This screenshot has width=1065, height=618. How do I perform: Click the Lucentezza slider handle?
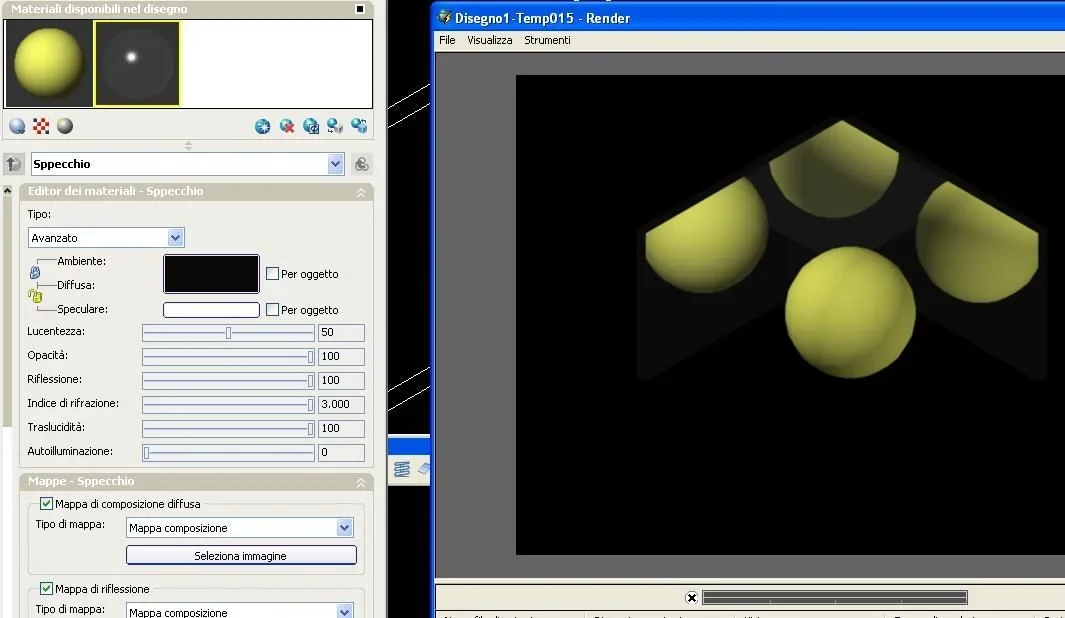[x=228, y=332]
